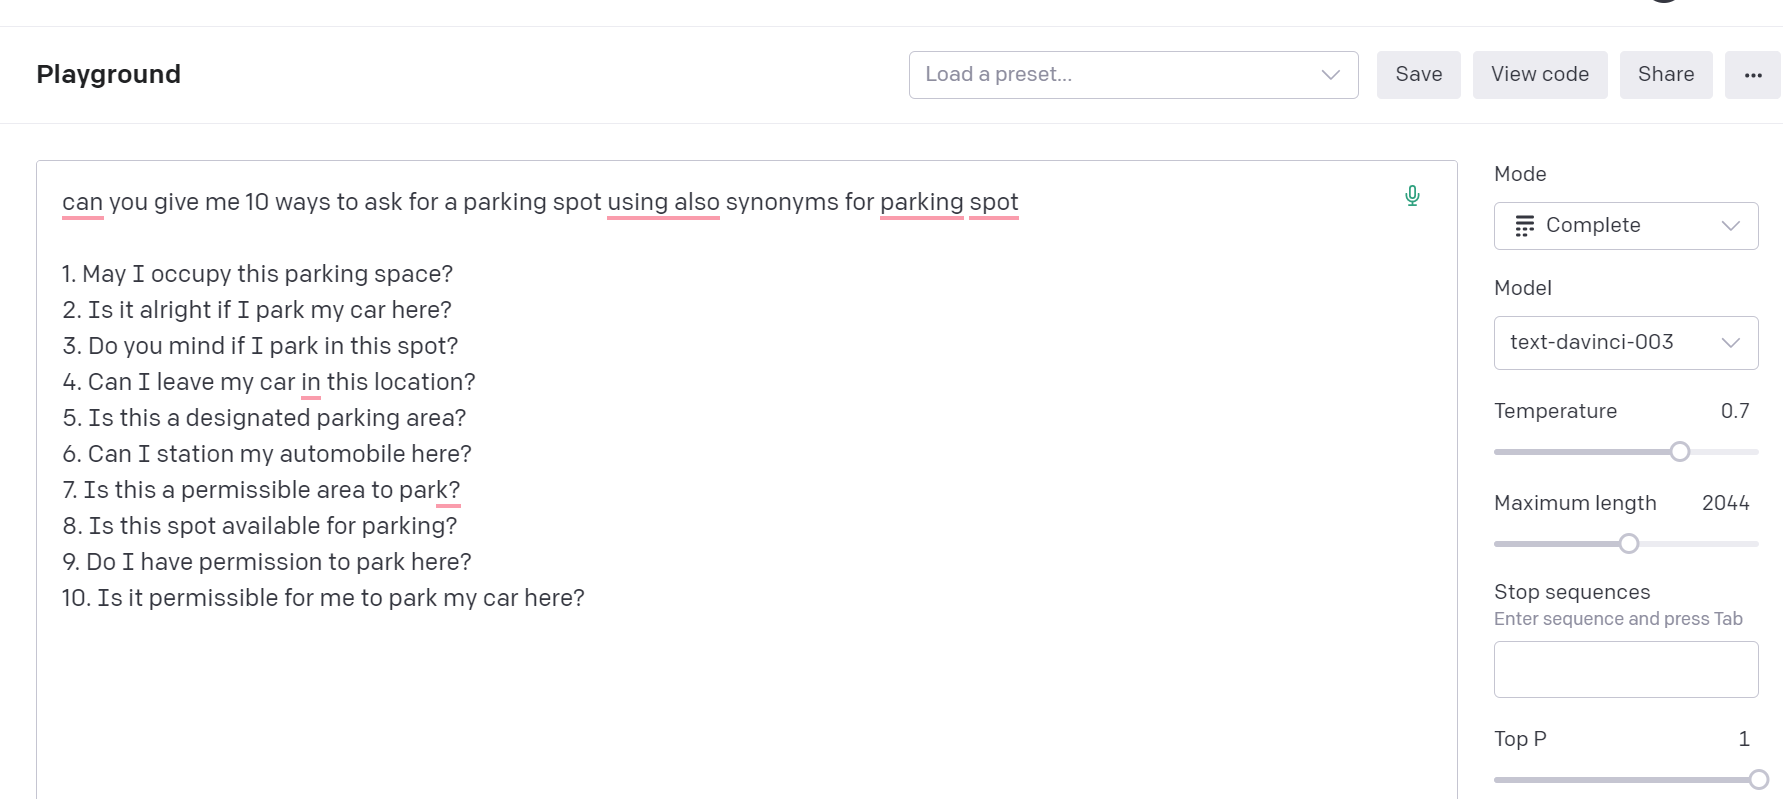Image resolution: width=1783 pixels, height=799 pixels.
Task: Click the View code button
Action: click(x=1540, y=75)
